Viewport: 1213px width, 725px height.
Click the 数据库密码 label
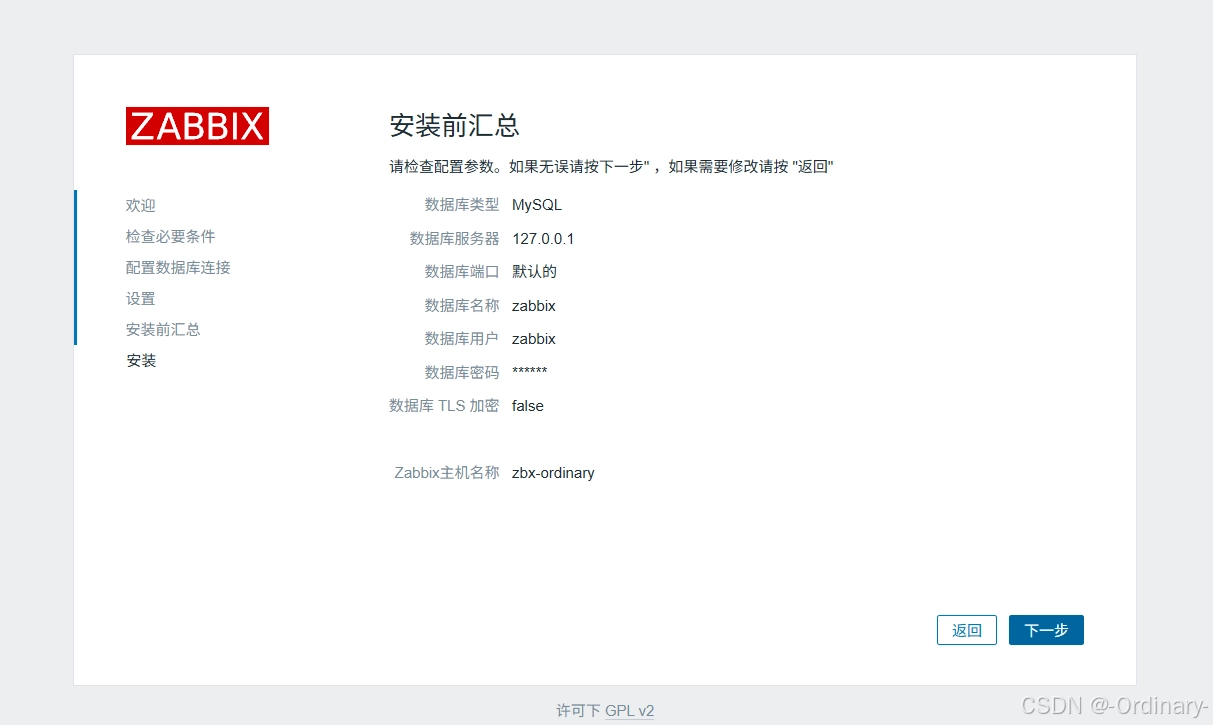pos(462,372)
